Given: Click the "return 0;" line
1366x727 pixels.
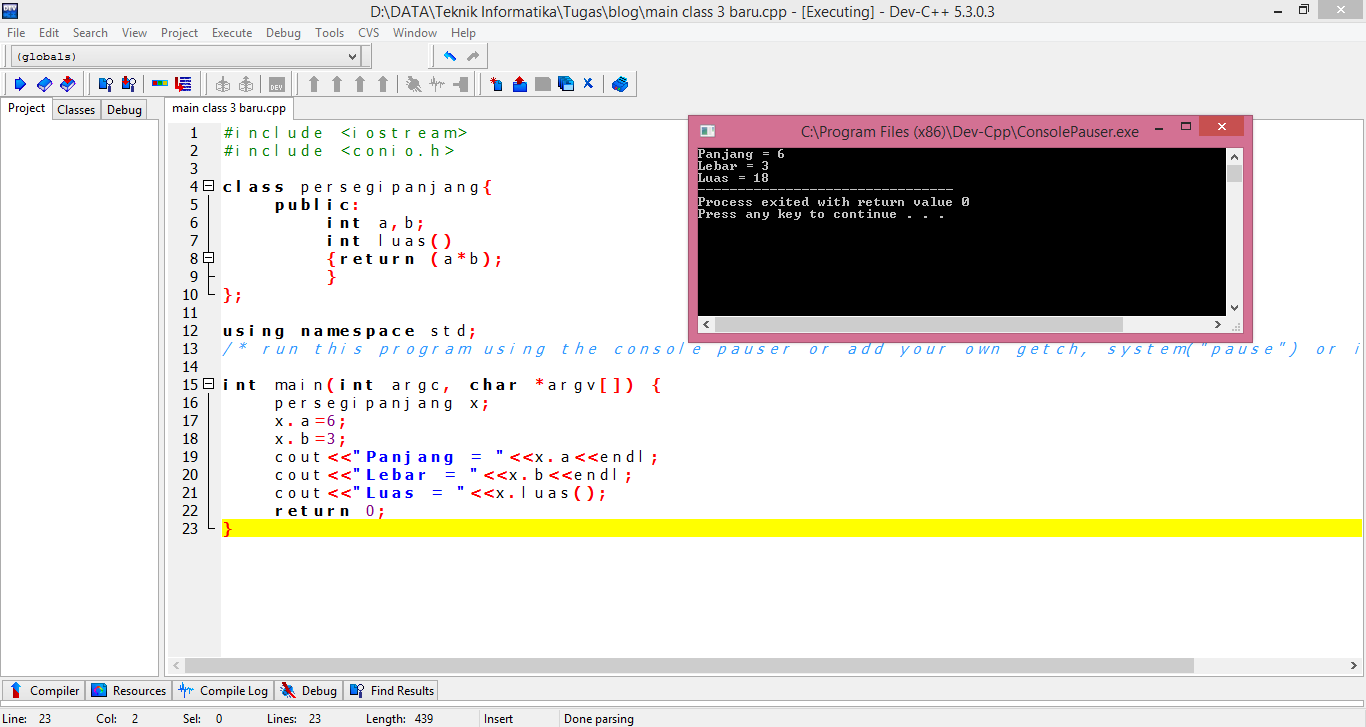Looking at the screenshot, I should 330,511.
